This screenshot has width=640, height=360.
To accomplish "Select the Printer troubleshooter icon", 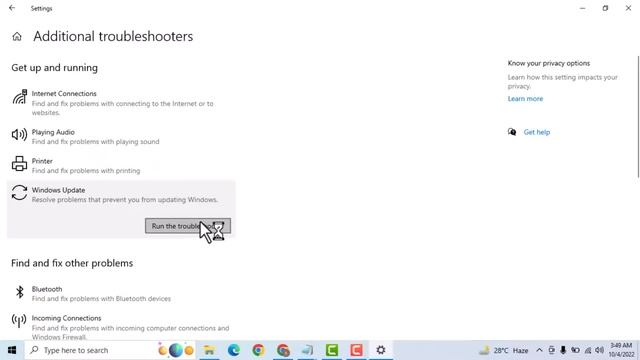I will pos(19,164).
